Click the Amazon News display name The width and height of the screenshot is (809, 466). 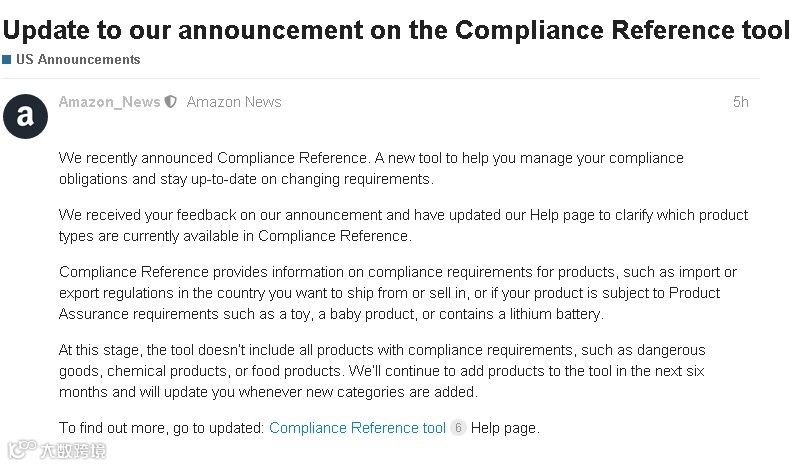[234, 102]
